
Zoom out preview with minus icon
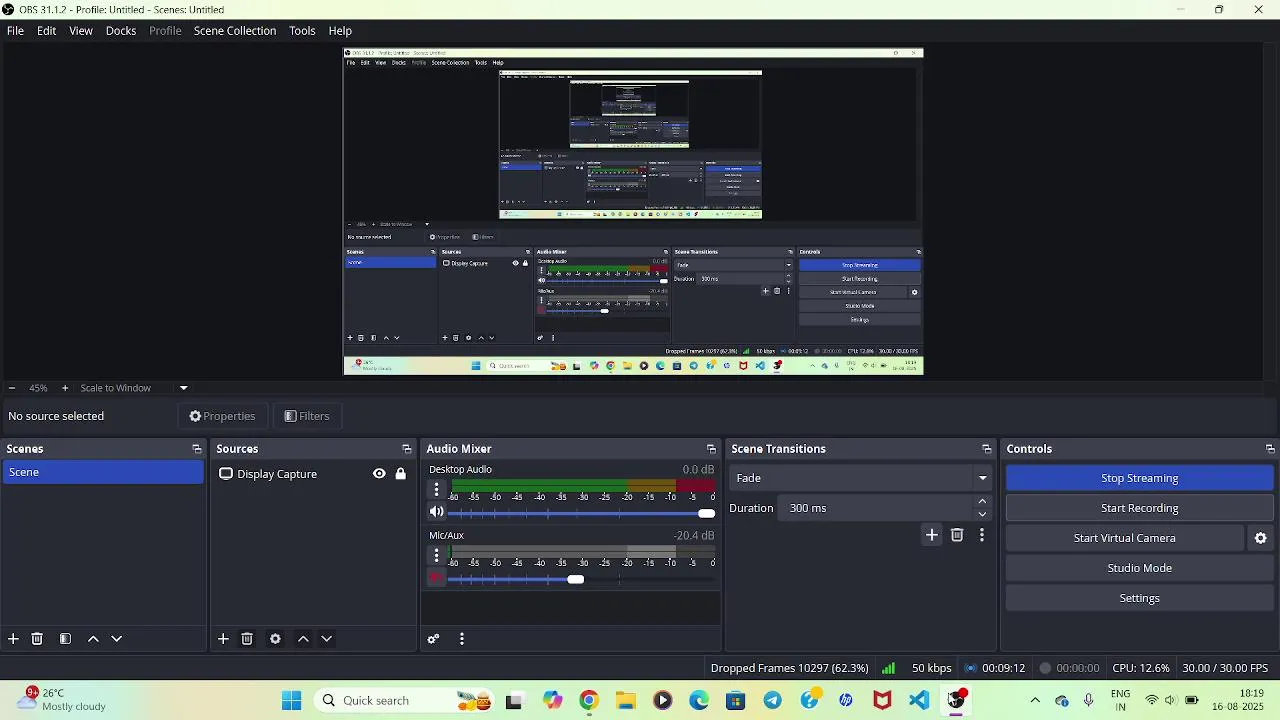11,388
